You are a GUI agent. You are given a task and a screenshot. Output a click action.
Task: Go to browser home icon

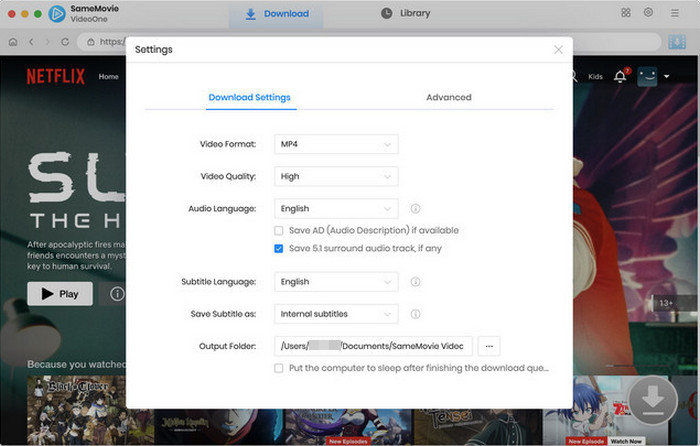click(13, 42)
